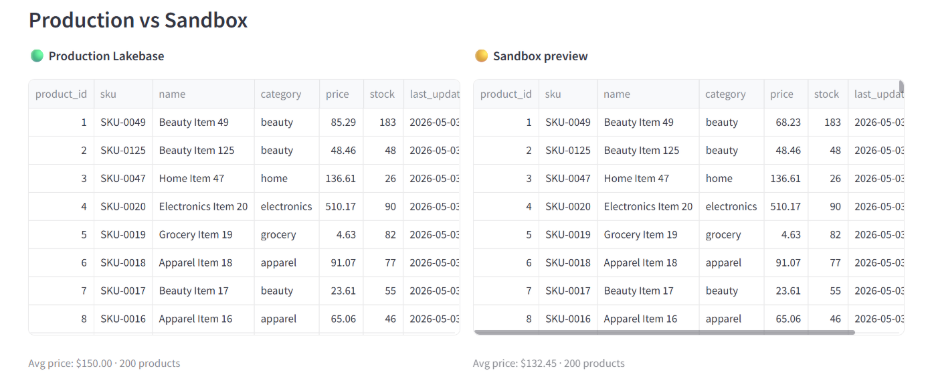Click the Sandbox preview section label

[540, 56]
